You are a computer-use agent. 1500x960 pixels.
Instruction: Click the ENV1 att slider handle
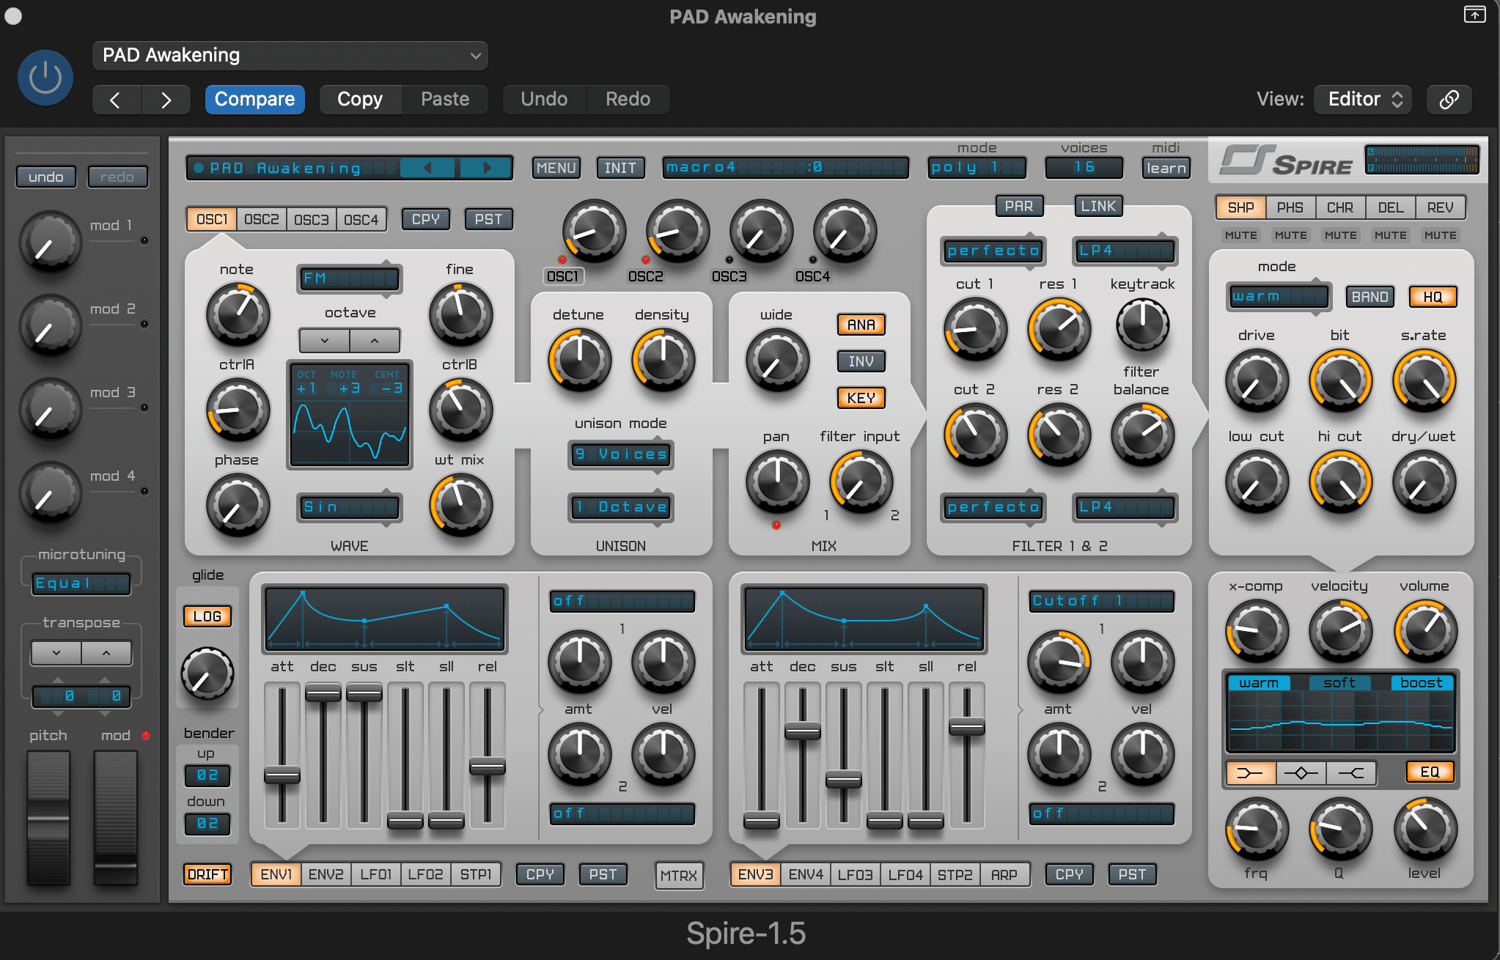(x=282, y=775)
